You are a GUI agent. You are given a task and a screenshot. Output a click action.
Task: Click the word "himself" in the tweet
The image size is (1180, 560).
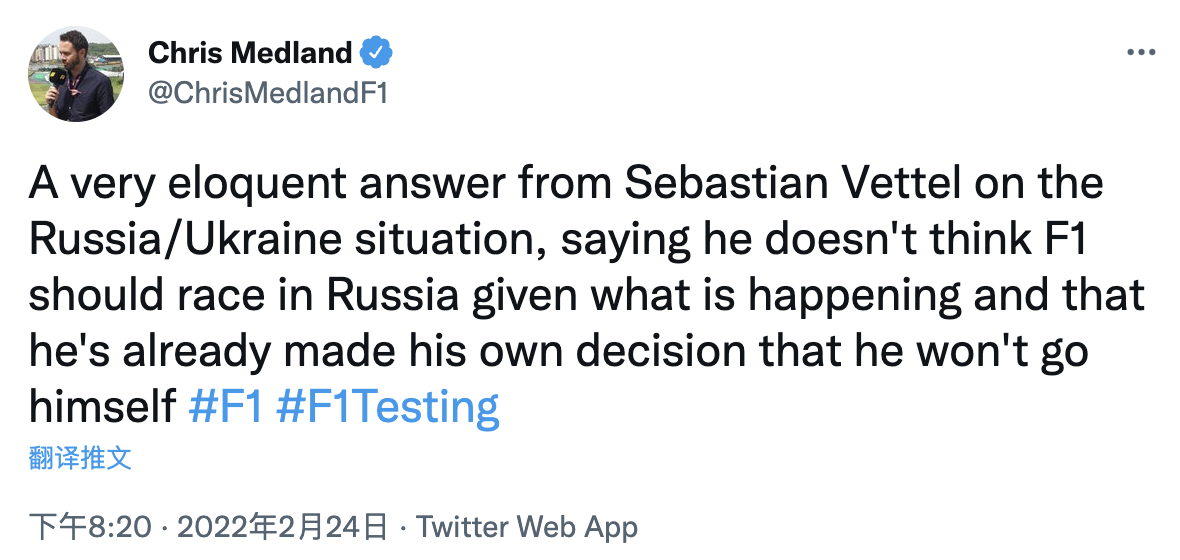coord(102,408)
